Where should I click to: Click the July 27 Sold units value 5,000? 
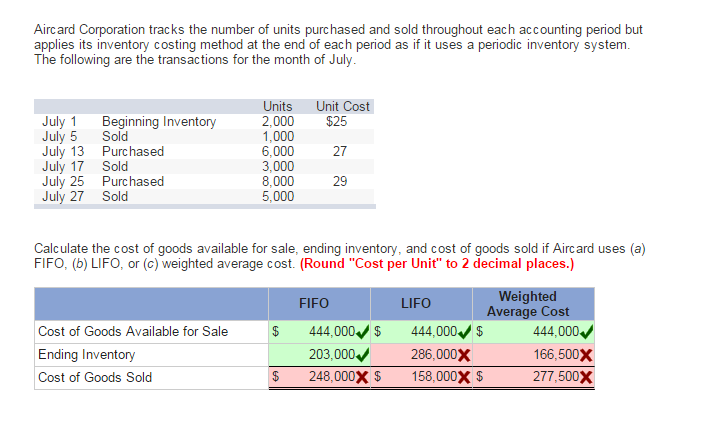pyautogui.click(x=278, y=196)
